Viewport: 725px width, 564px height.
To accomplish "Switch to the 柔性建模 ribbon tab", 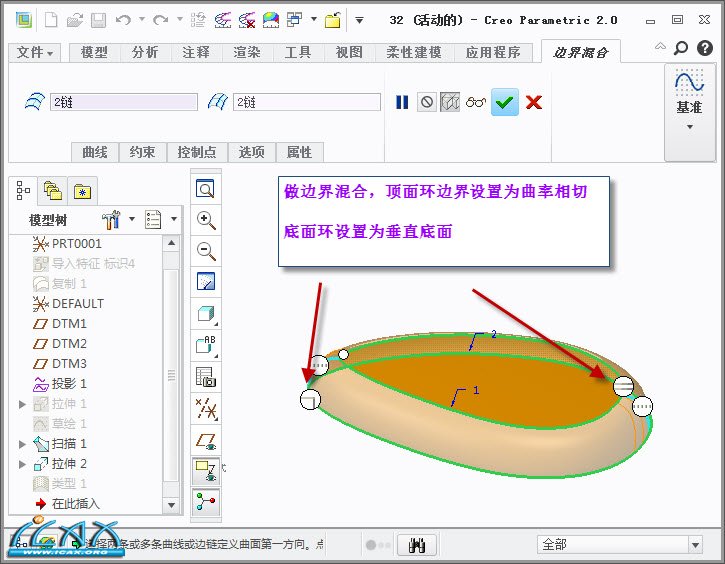I will point(414,52).
